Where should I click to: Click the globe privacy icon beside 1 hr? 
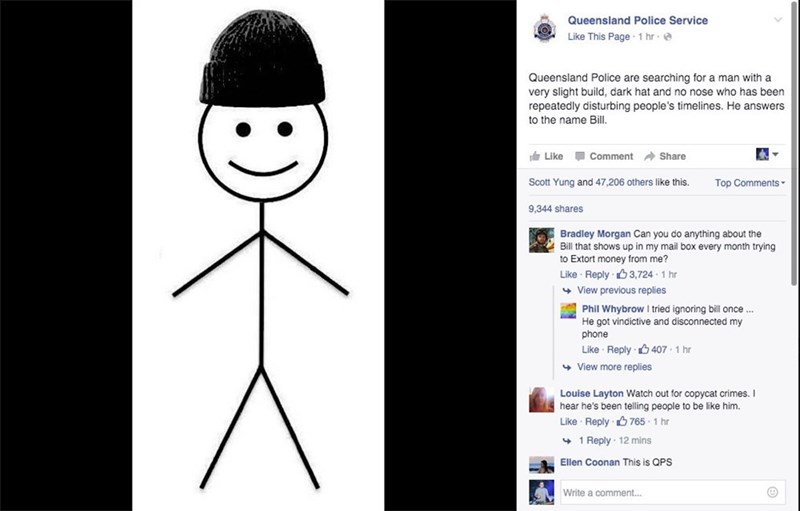(x=667, y=37)
